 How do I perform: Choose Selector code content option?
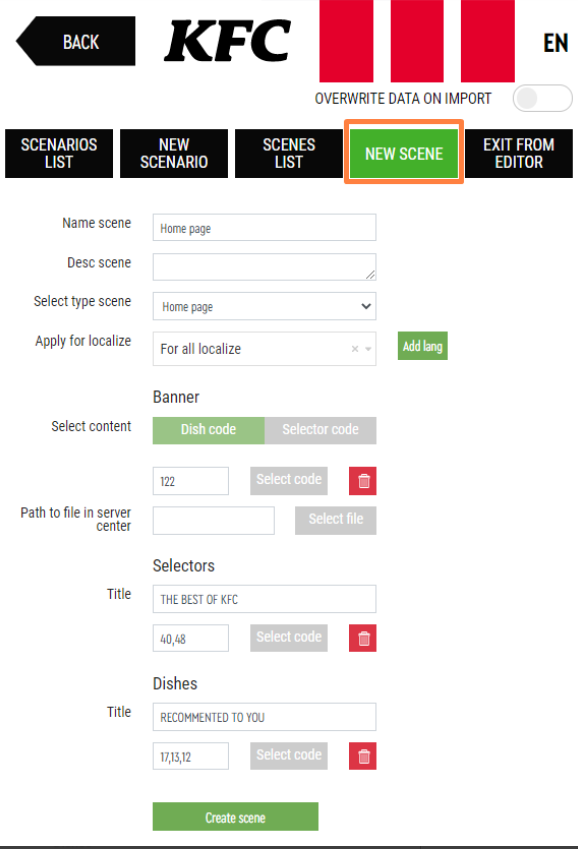321,430
